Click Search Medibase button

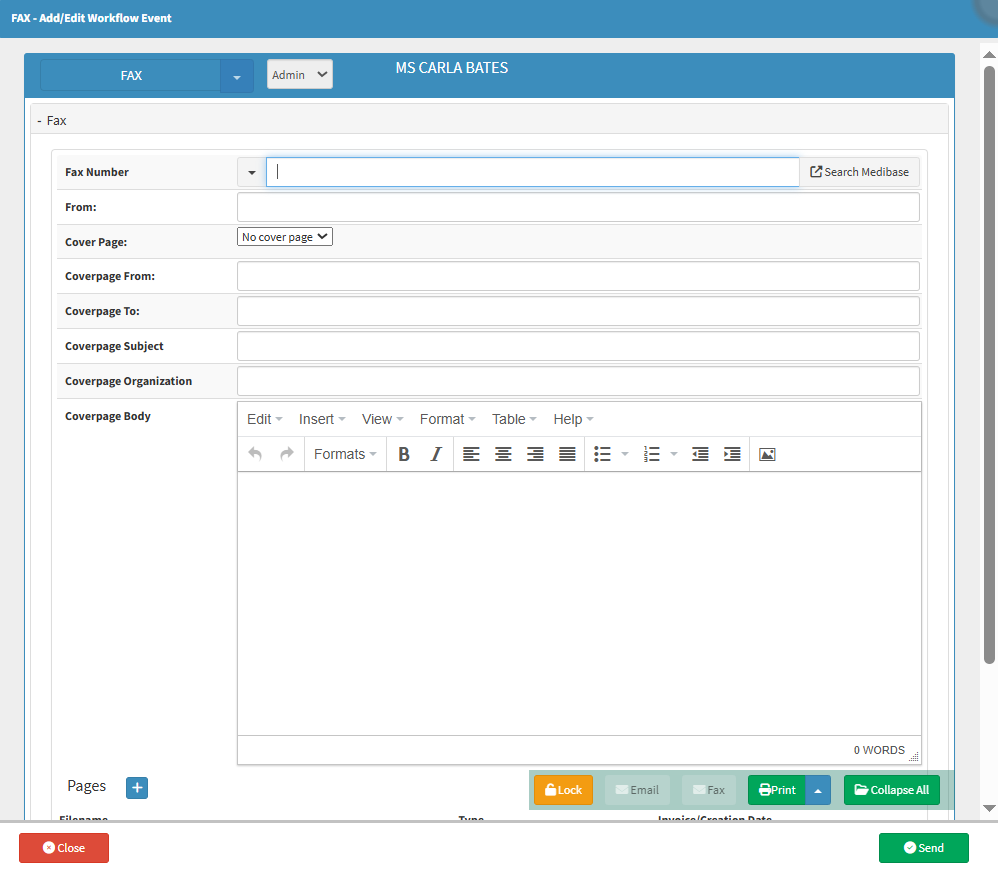pos(859,172)
